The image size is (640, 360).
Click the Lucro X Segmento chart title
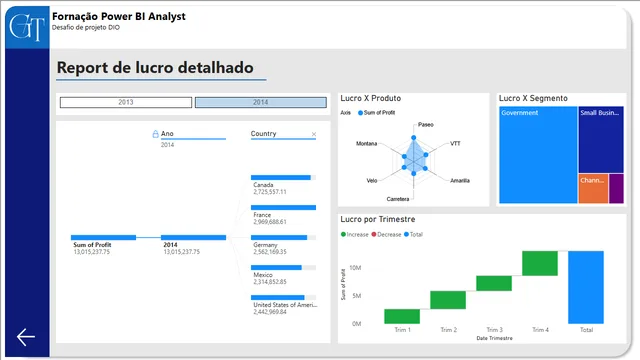click(x=533, y=98)
